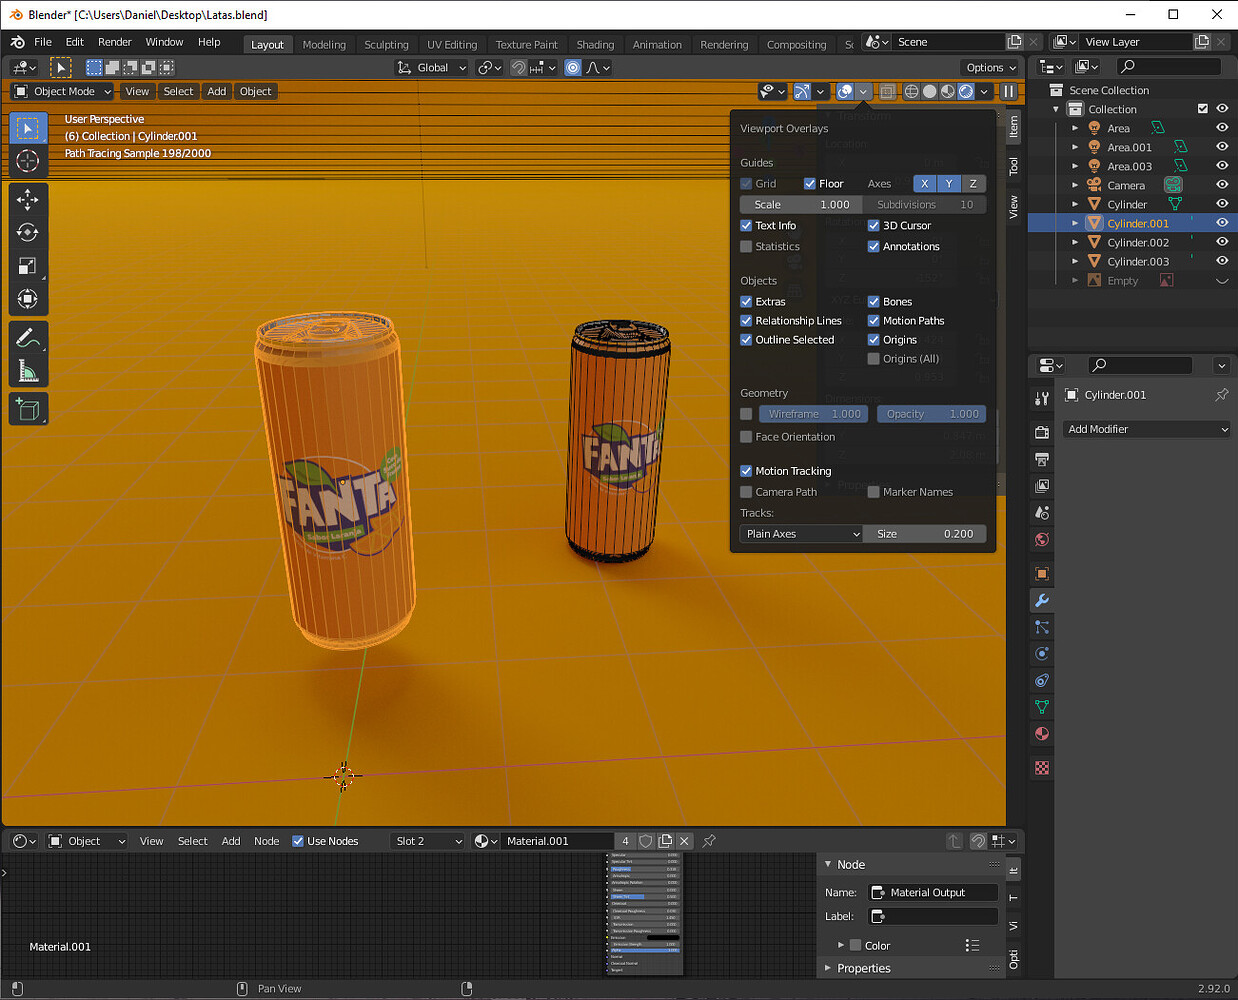Screen dimensions: 1238x1000
Task: Open the Object properties orange square tab
Action: tap(1042, 573)
